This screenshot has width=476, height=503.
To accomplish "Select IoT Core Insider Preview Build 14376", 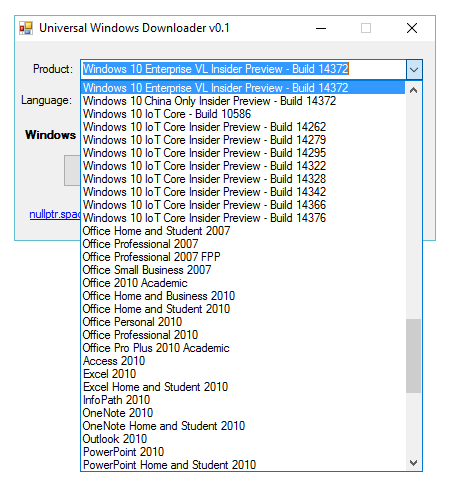I will click(x=243, y=218).
